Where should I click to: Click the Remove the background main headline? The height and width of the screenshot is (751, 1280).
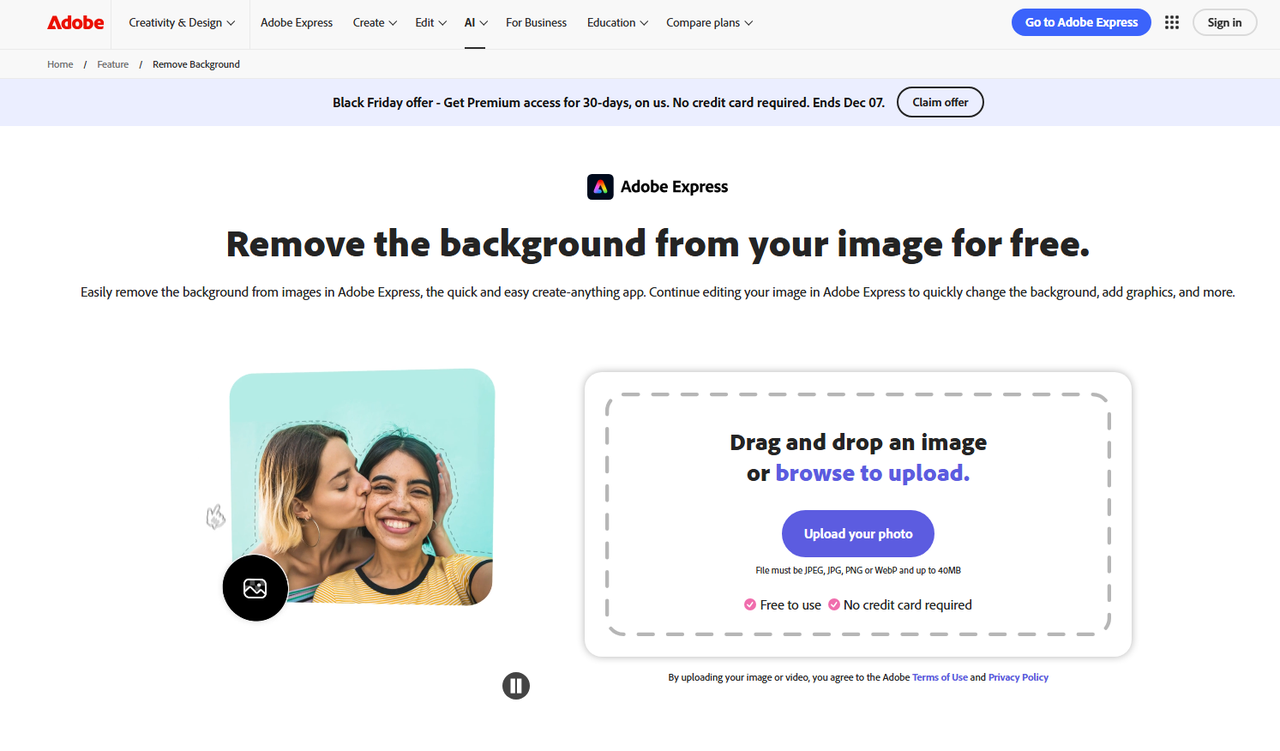tap(658, 244)
